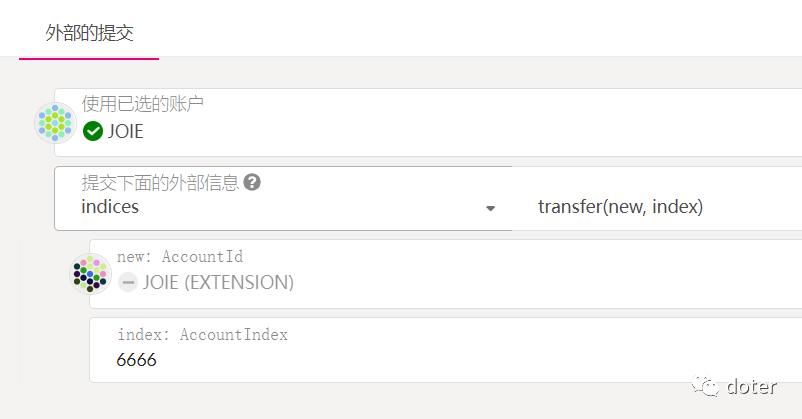The height and width of the screenshot is (419, 802).
Task: Click the 提交下面的外部信息 label
Action: tap(160, 183)
